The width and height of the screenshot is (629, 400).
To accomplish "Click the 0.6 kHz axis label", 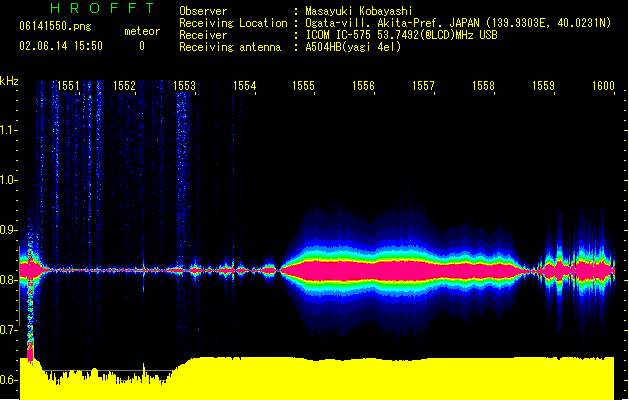I will tap(8, 380).
